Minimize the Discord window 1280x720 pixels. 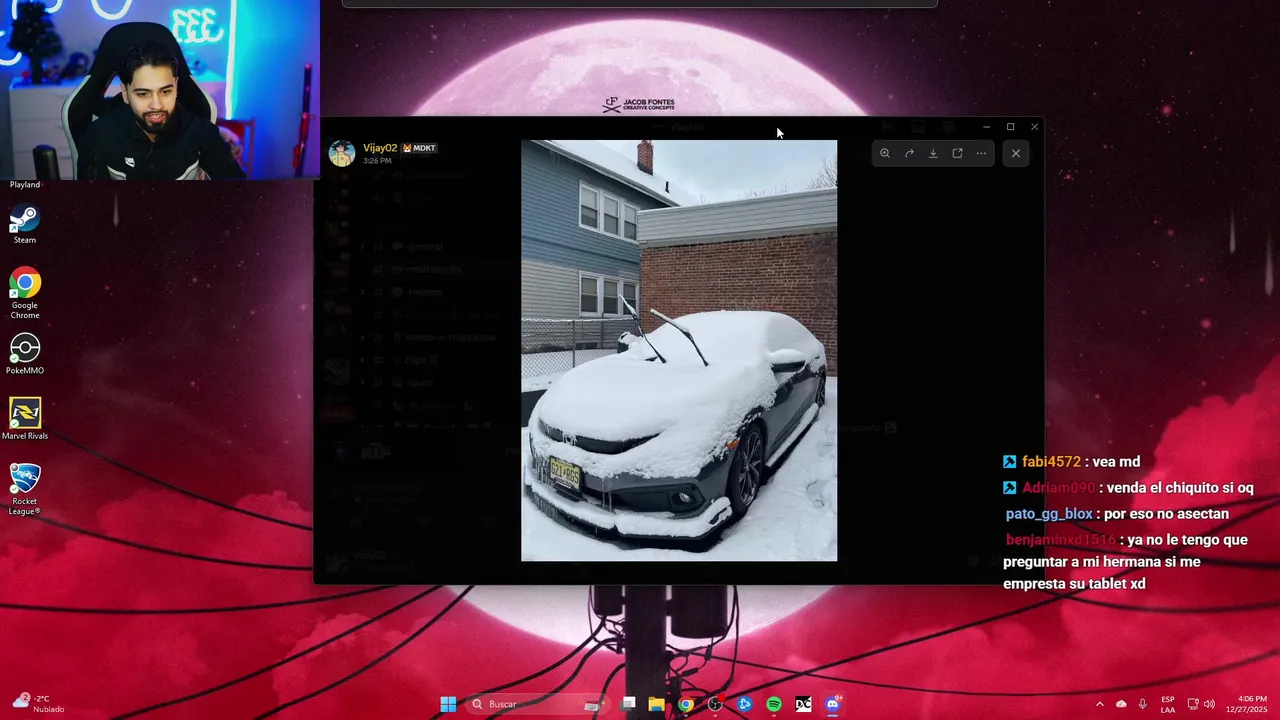click(986, 127)
